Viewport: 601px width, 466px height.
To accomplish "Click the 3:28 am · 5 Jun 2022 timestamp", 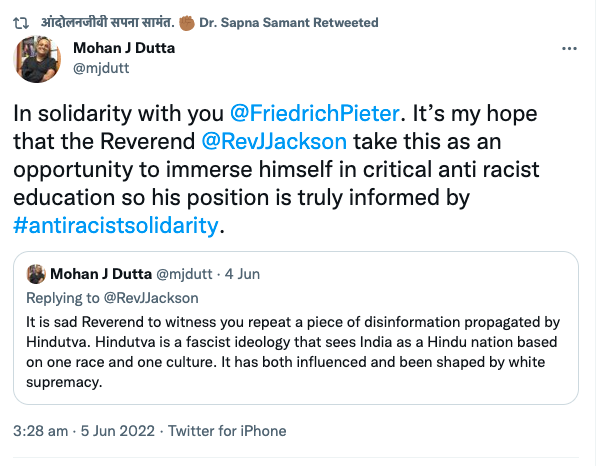I will [82, 431].
